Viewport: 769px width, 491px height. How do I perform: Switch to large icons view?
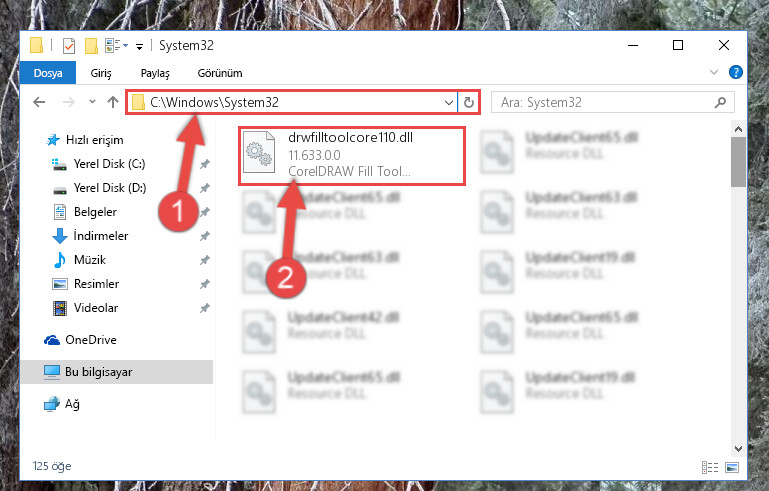[x=732, y=467]
